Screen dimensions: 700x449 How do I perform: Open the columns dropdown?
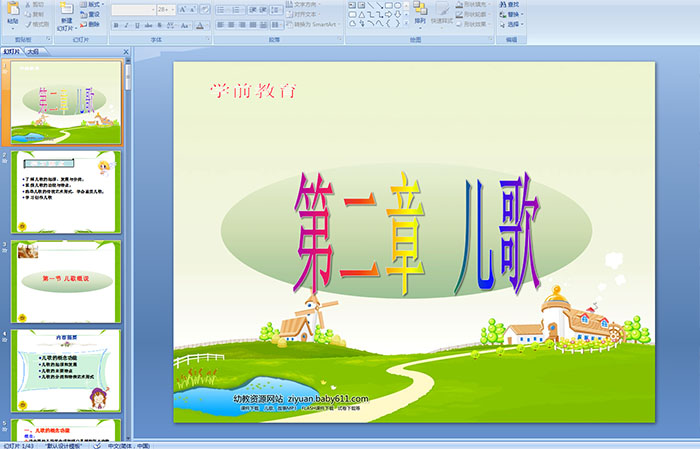(x=277, y=25)
